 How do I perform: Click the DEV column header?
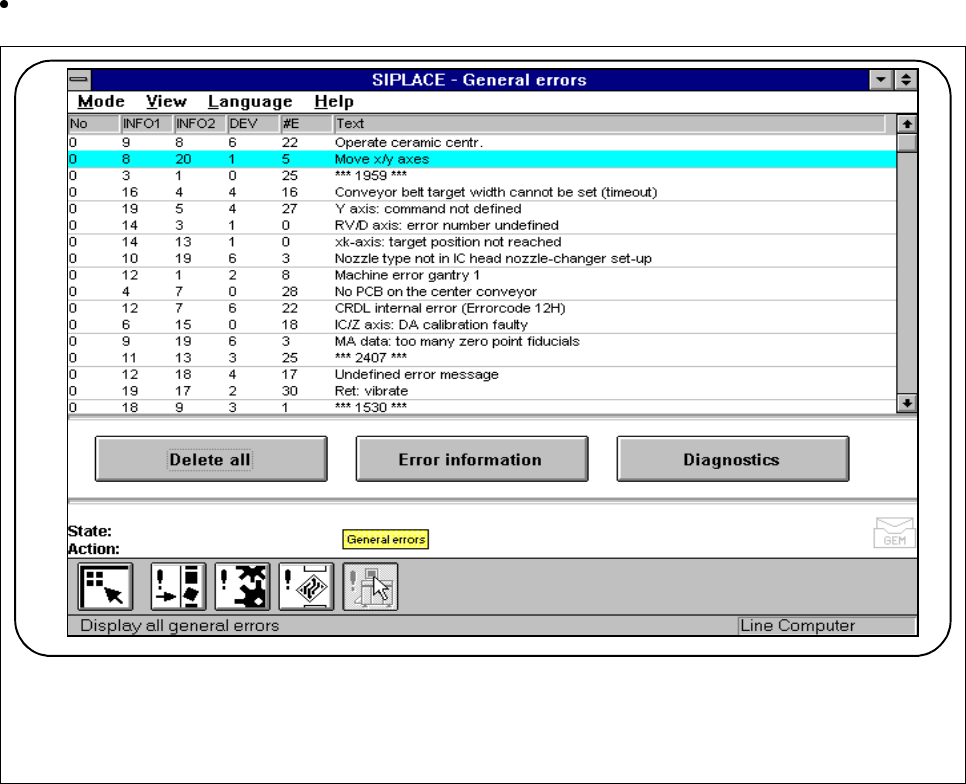[x=253, y=124]
